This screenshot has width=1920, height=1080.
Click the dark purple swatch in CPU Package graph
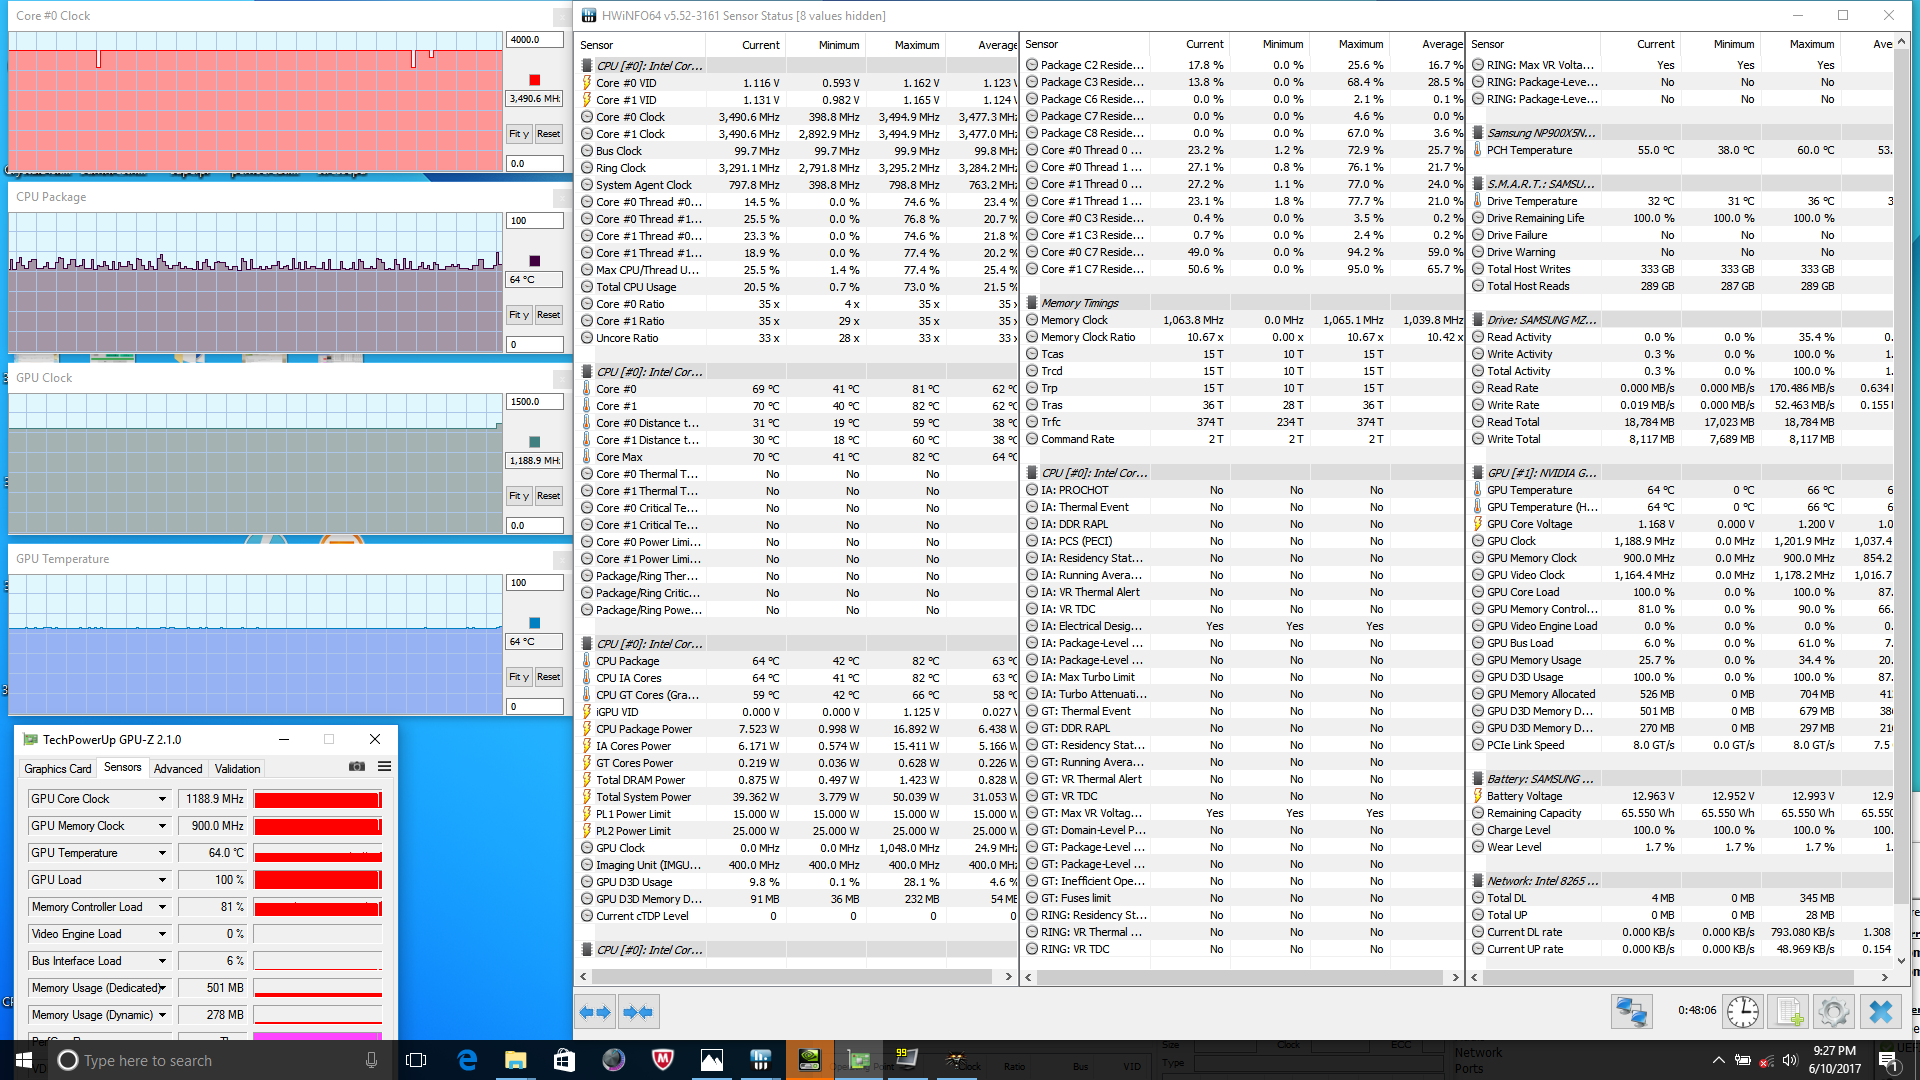pyautogui.click(x=535, y=261)
